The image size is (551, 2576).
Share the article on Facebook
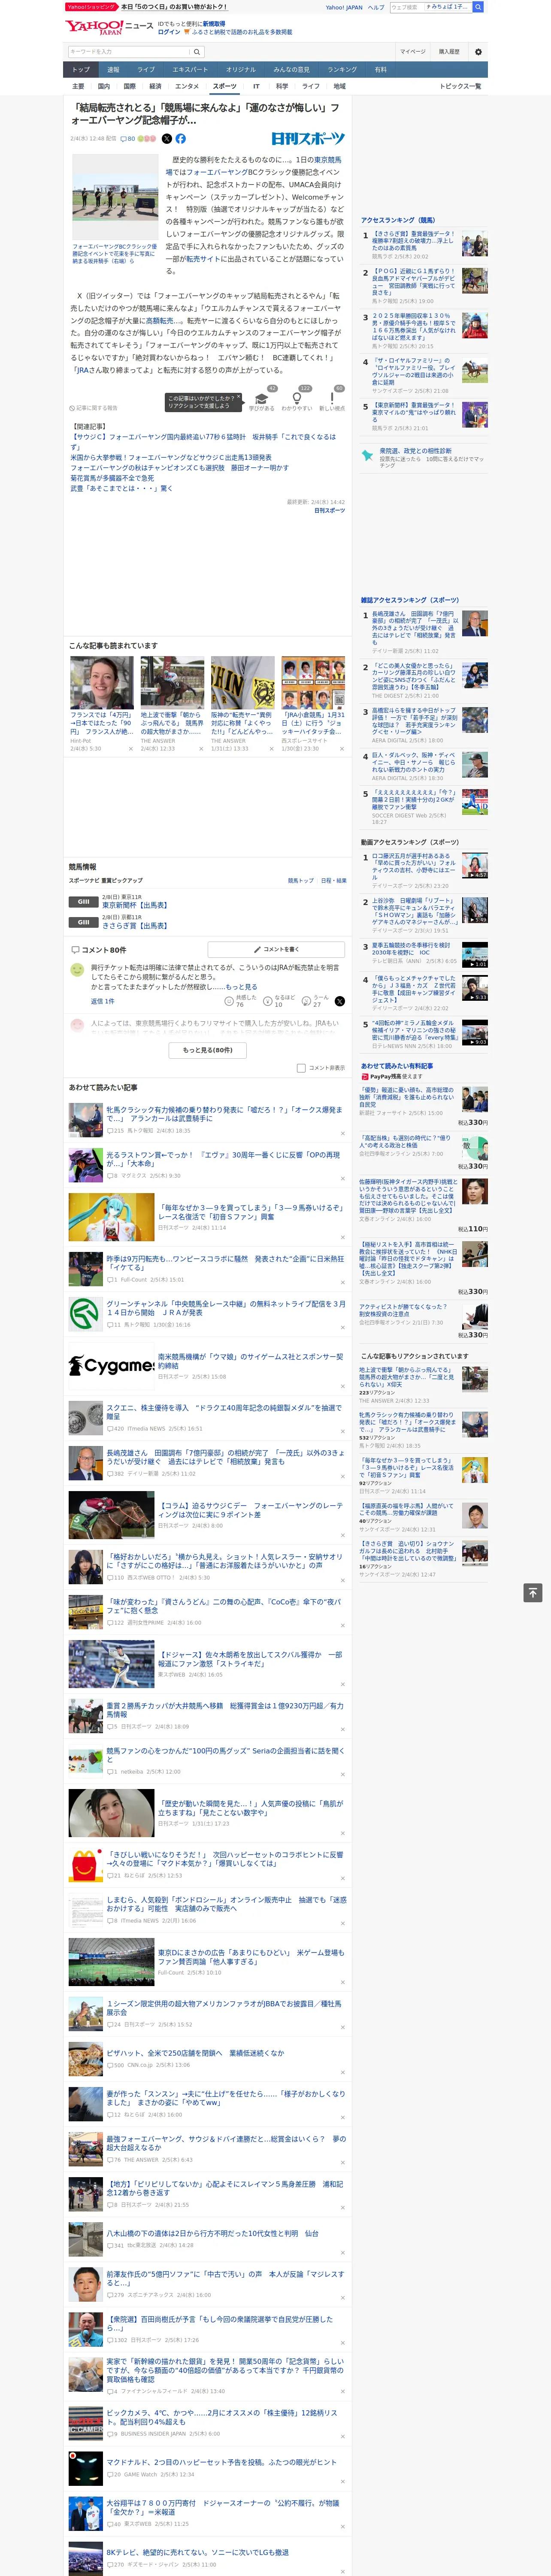(181, 139)
